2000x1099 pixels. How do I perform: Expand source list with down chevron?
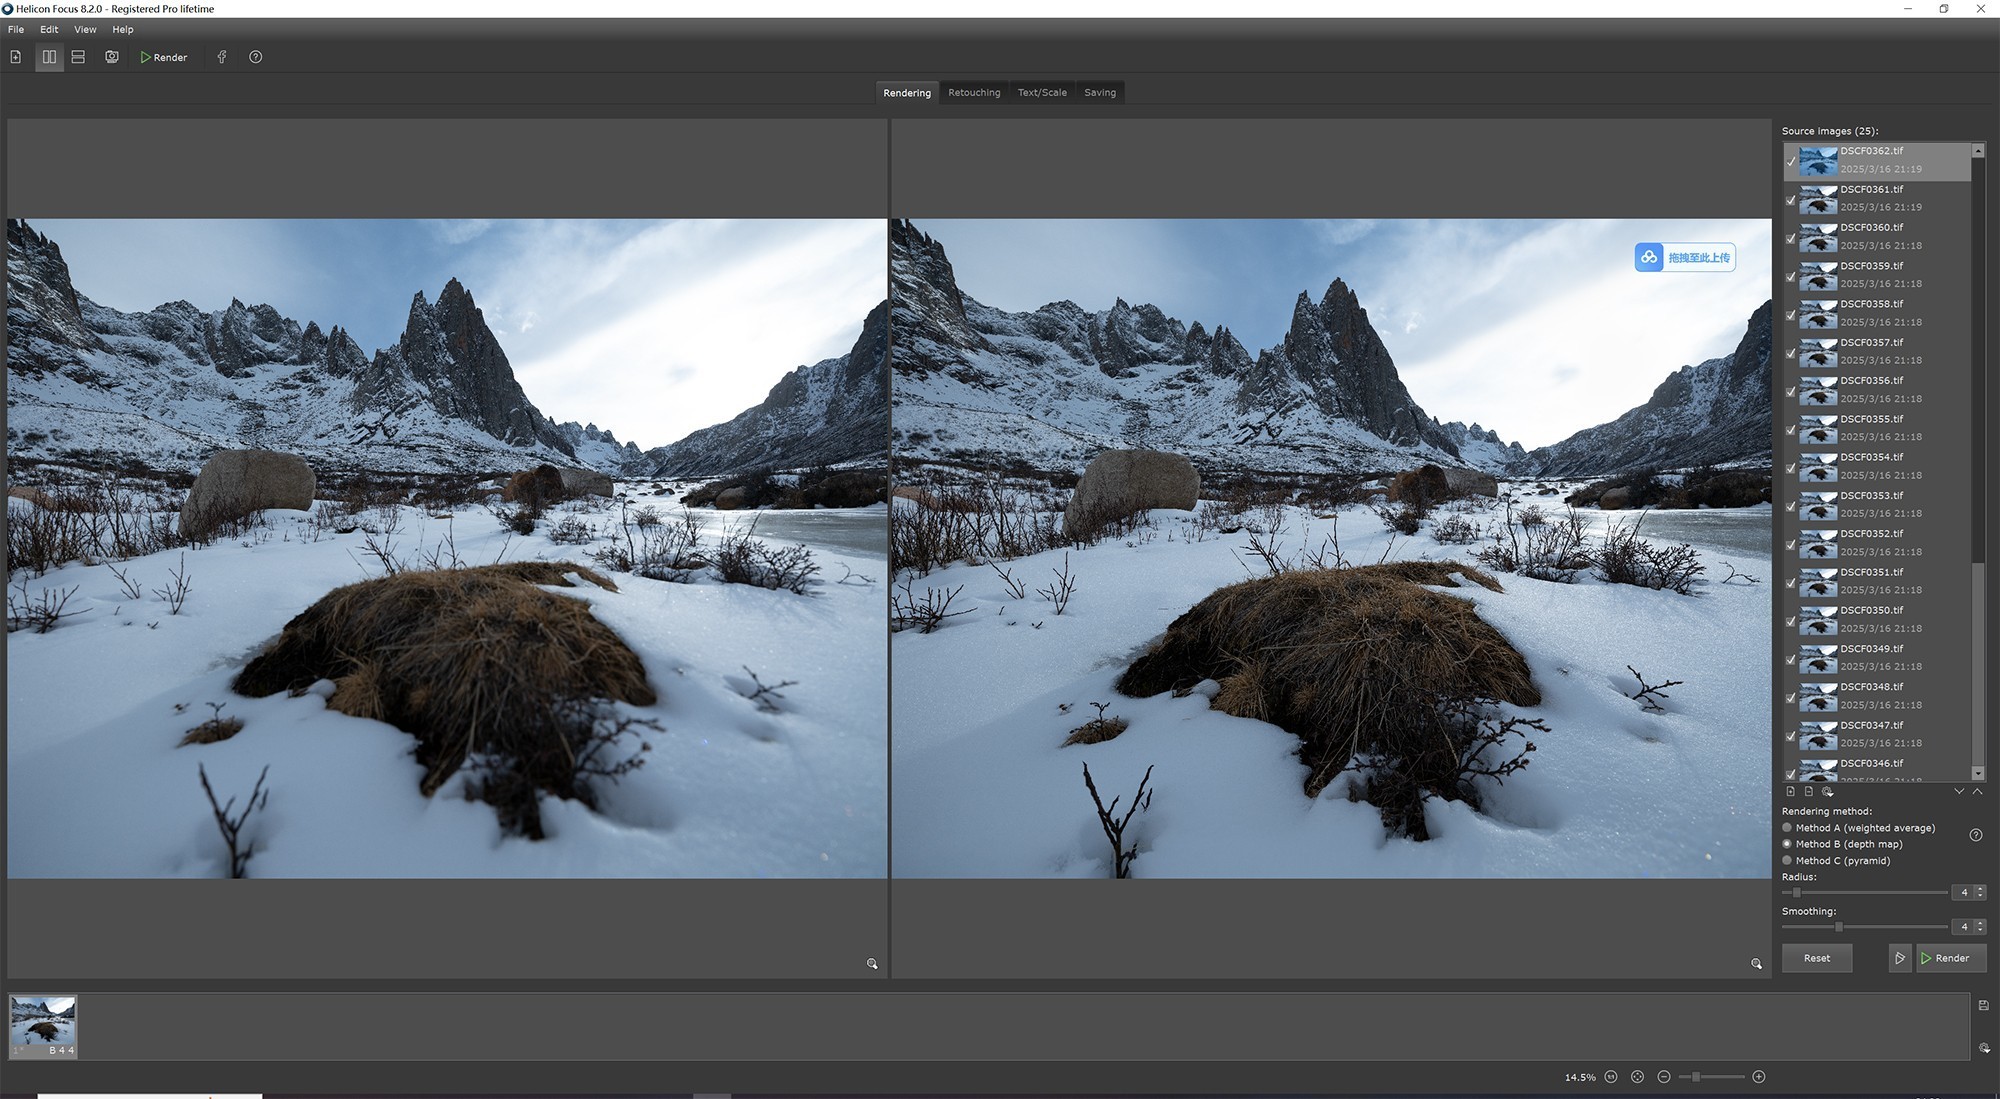(x=1959, y=792)
